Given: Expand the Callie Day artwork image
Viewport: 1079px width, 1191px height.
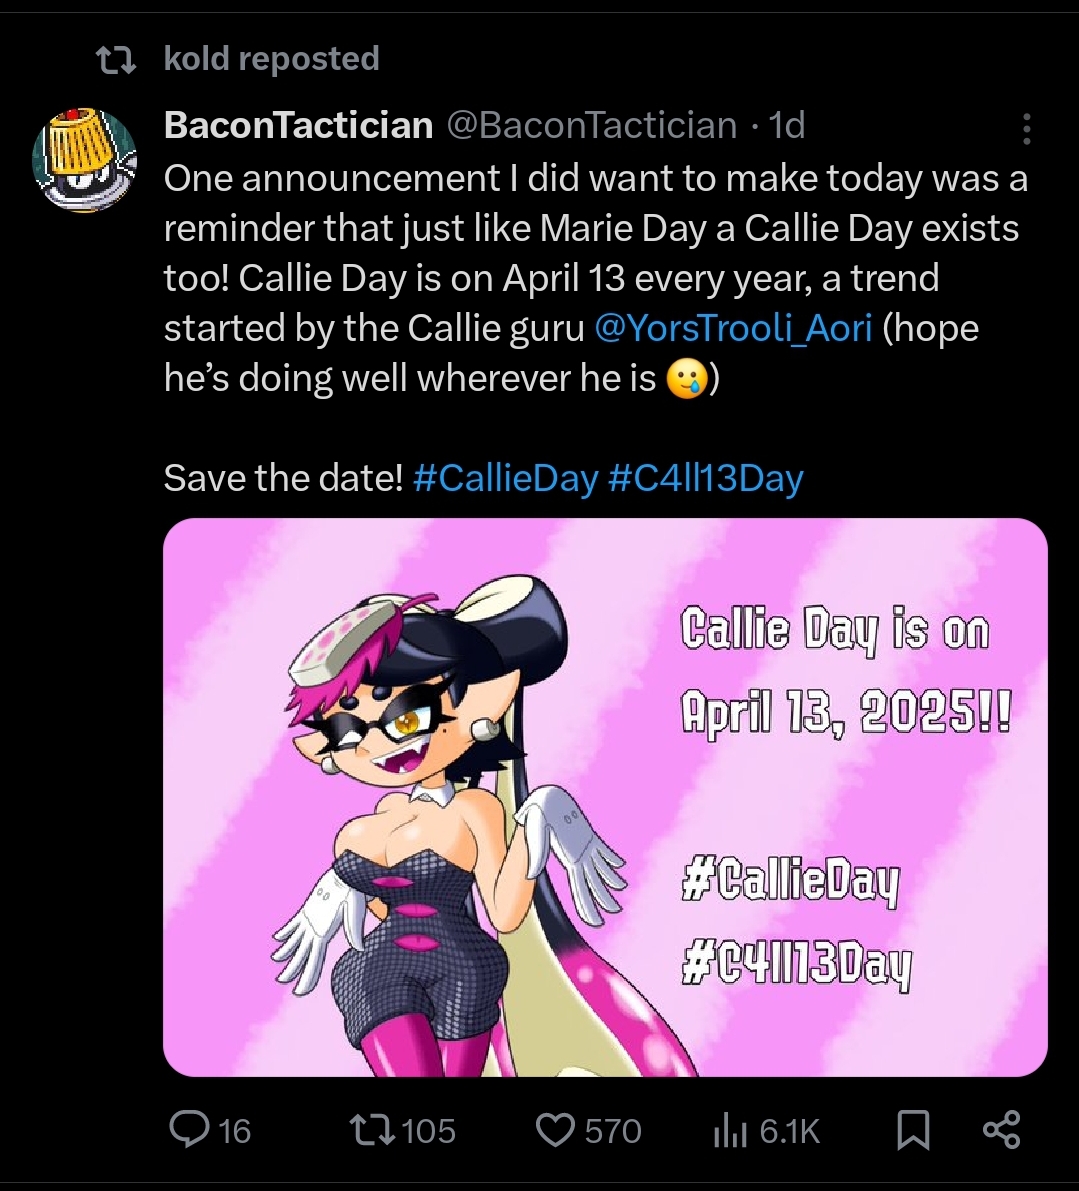Looking at the screenshot, I should pos(605,797).
